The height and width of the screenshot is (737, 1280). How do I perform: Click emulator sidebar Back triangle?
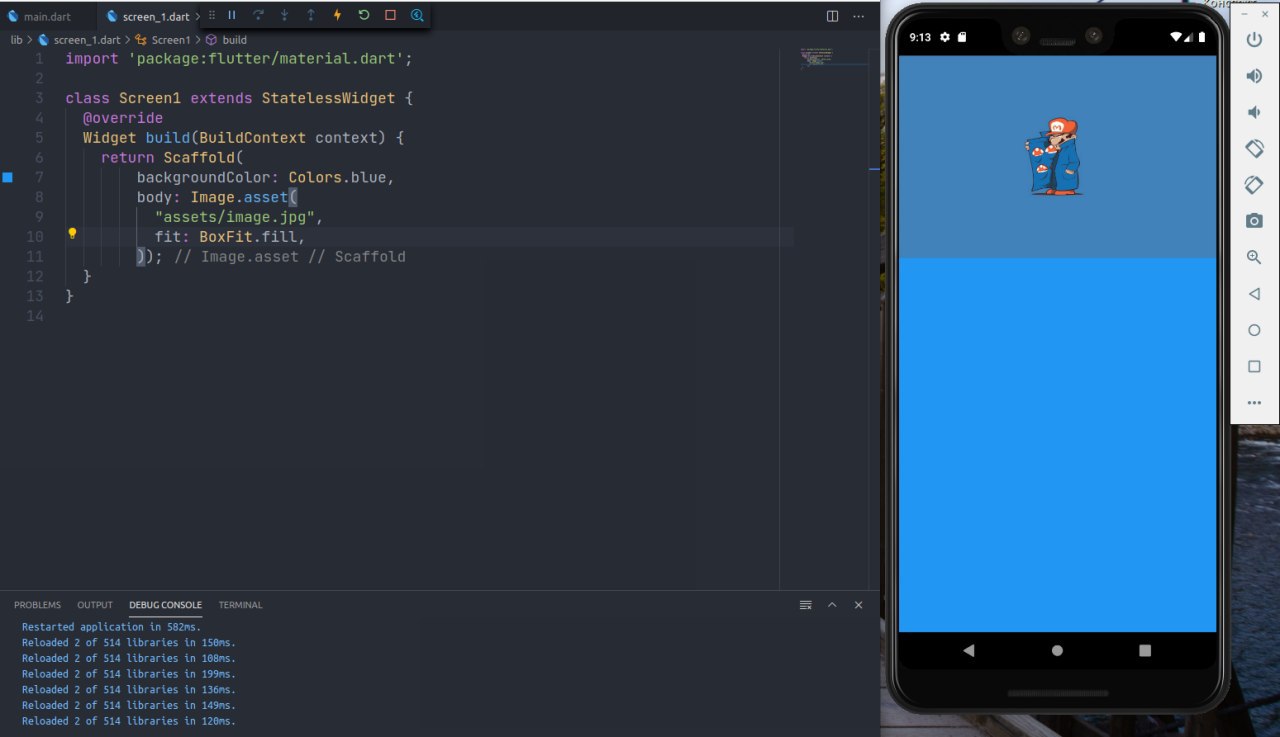tap(1254, 294)
